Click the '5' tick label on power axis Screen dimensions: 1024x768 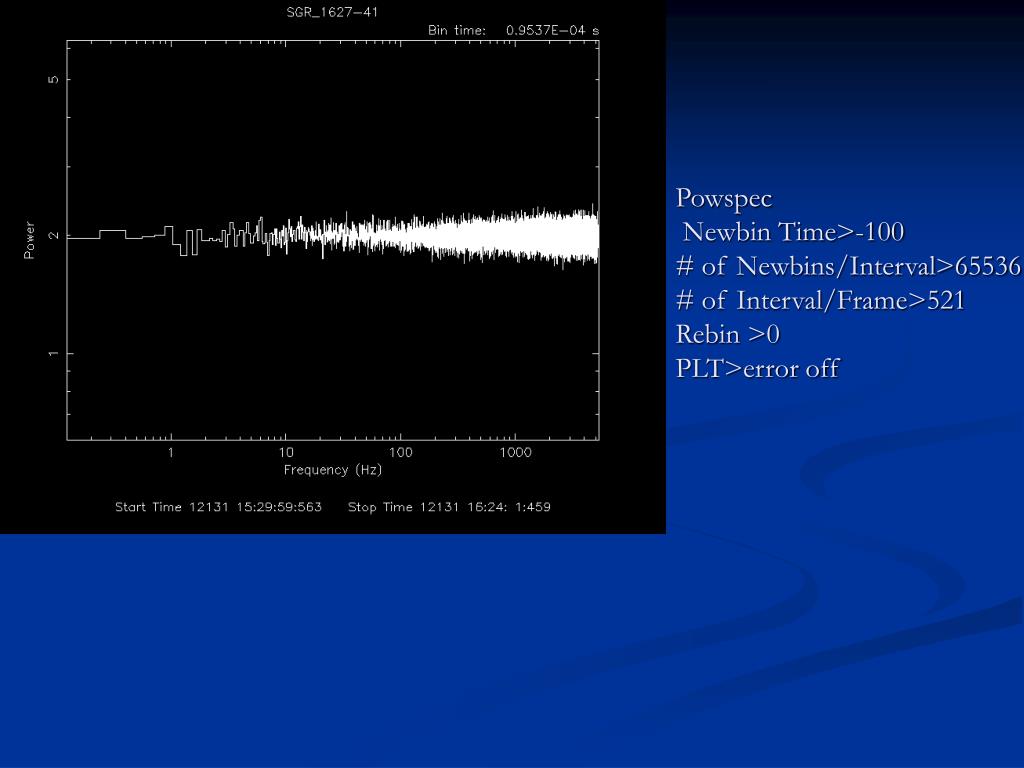pos(54,80)
